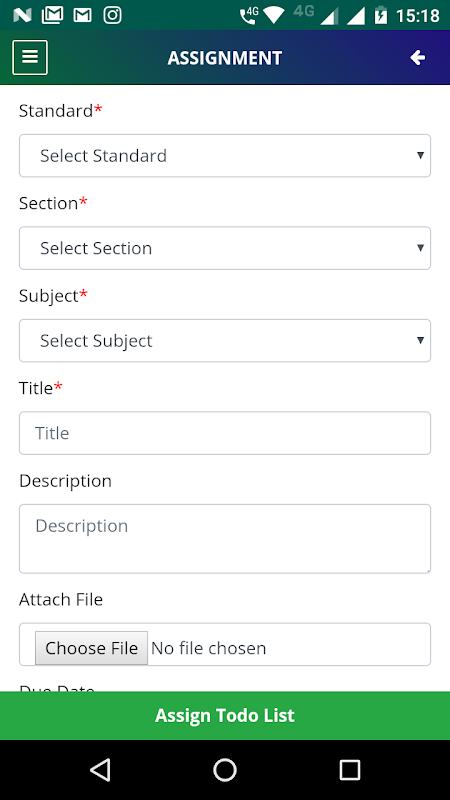Tap the Assign Todo List button

(x=225, y=715)
